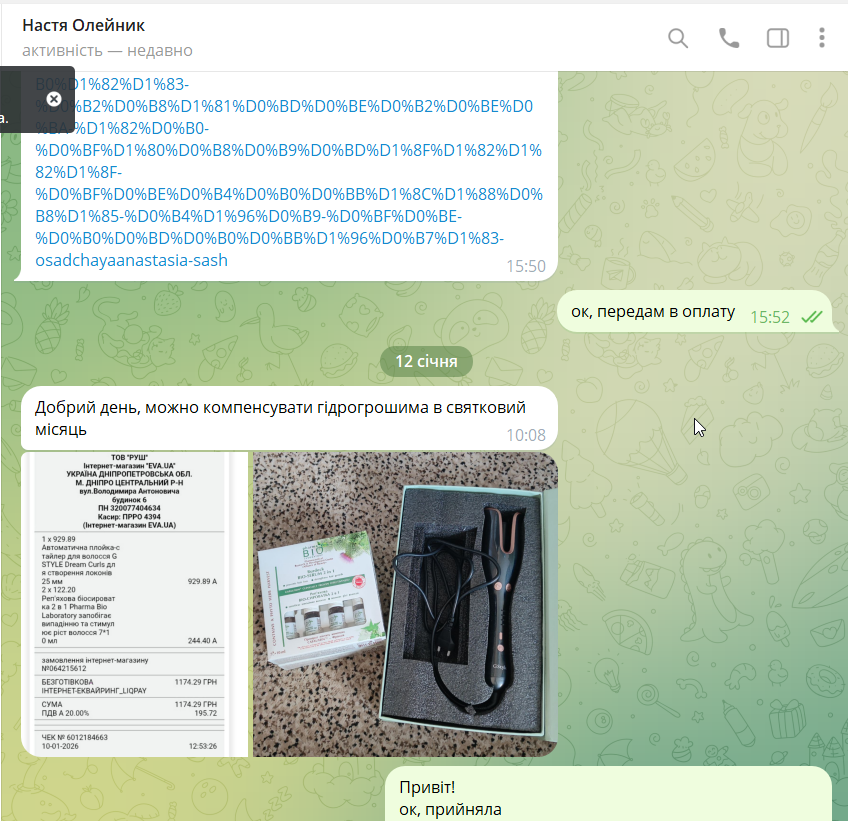Click the double-check read receipt icon
The height and width of the screenshot is (821, 848).
(x=811, y=317)
